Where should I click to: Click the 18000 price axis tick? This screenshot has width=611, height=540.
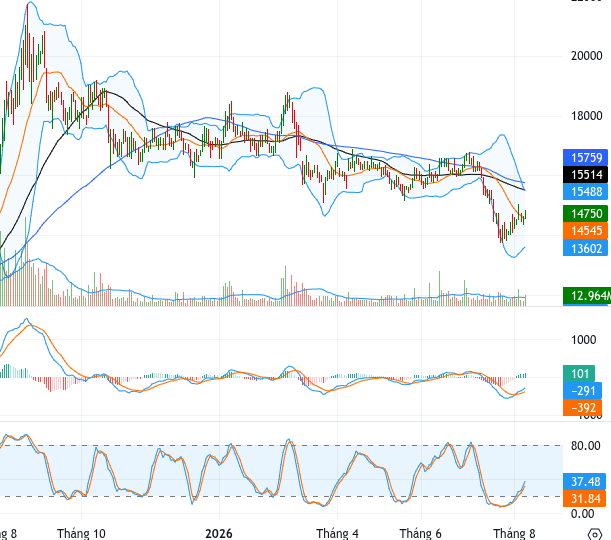coord(586,116)
